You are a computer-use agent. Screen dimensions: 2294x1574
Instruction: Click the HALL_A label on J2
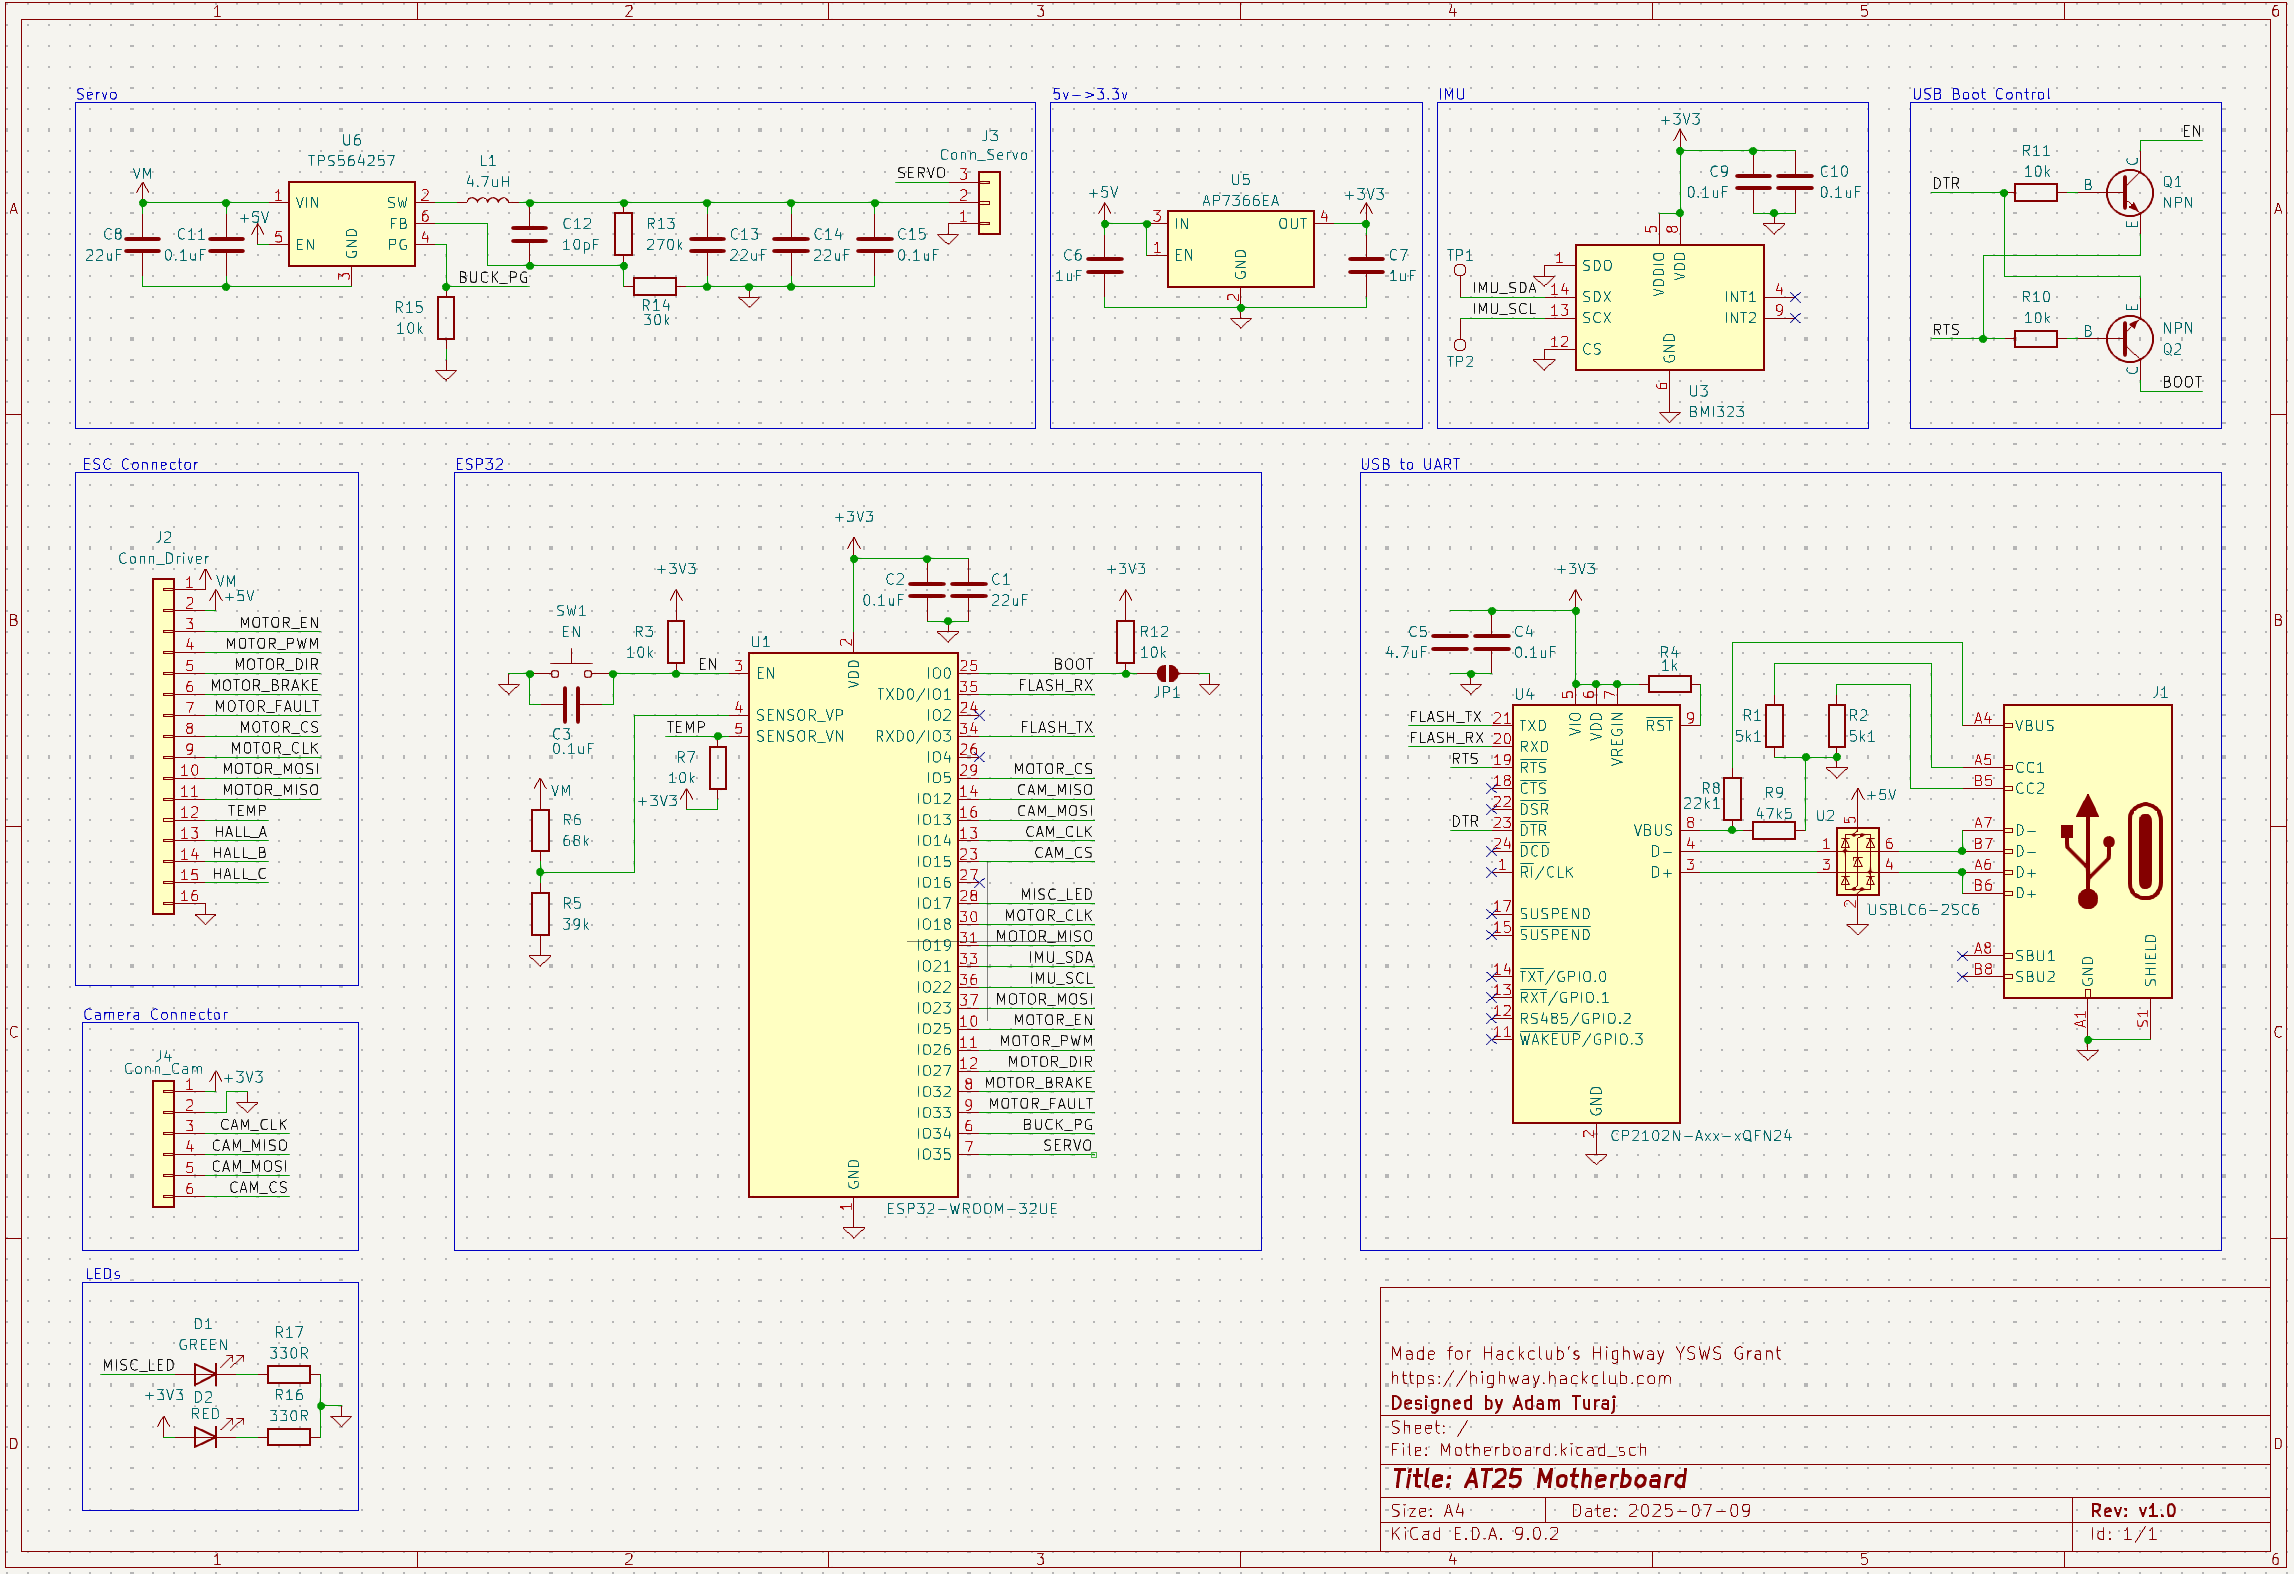pyautogui.click(x=241, y=831)
